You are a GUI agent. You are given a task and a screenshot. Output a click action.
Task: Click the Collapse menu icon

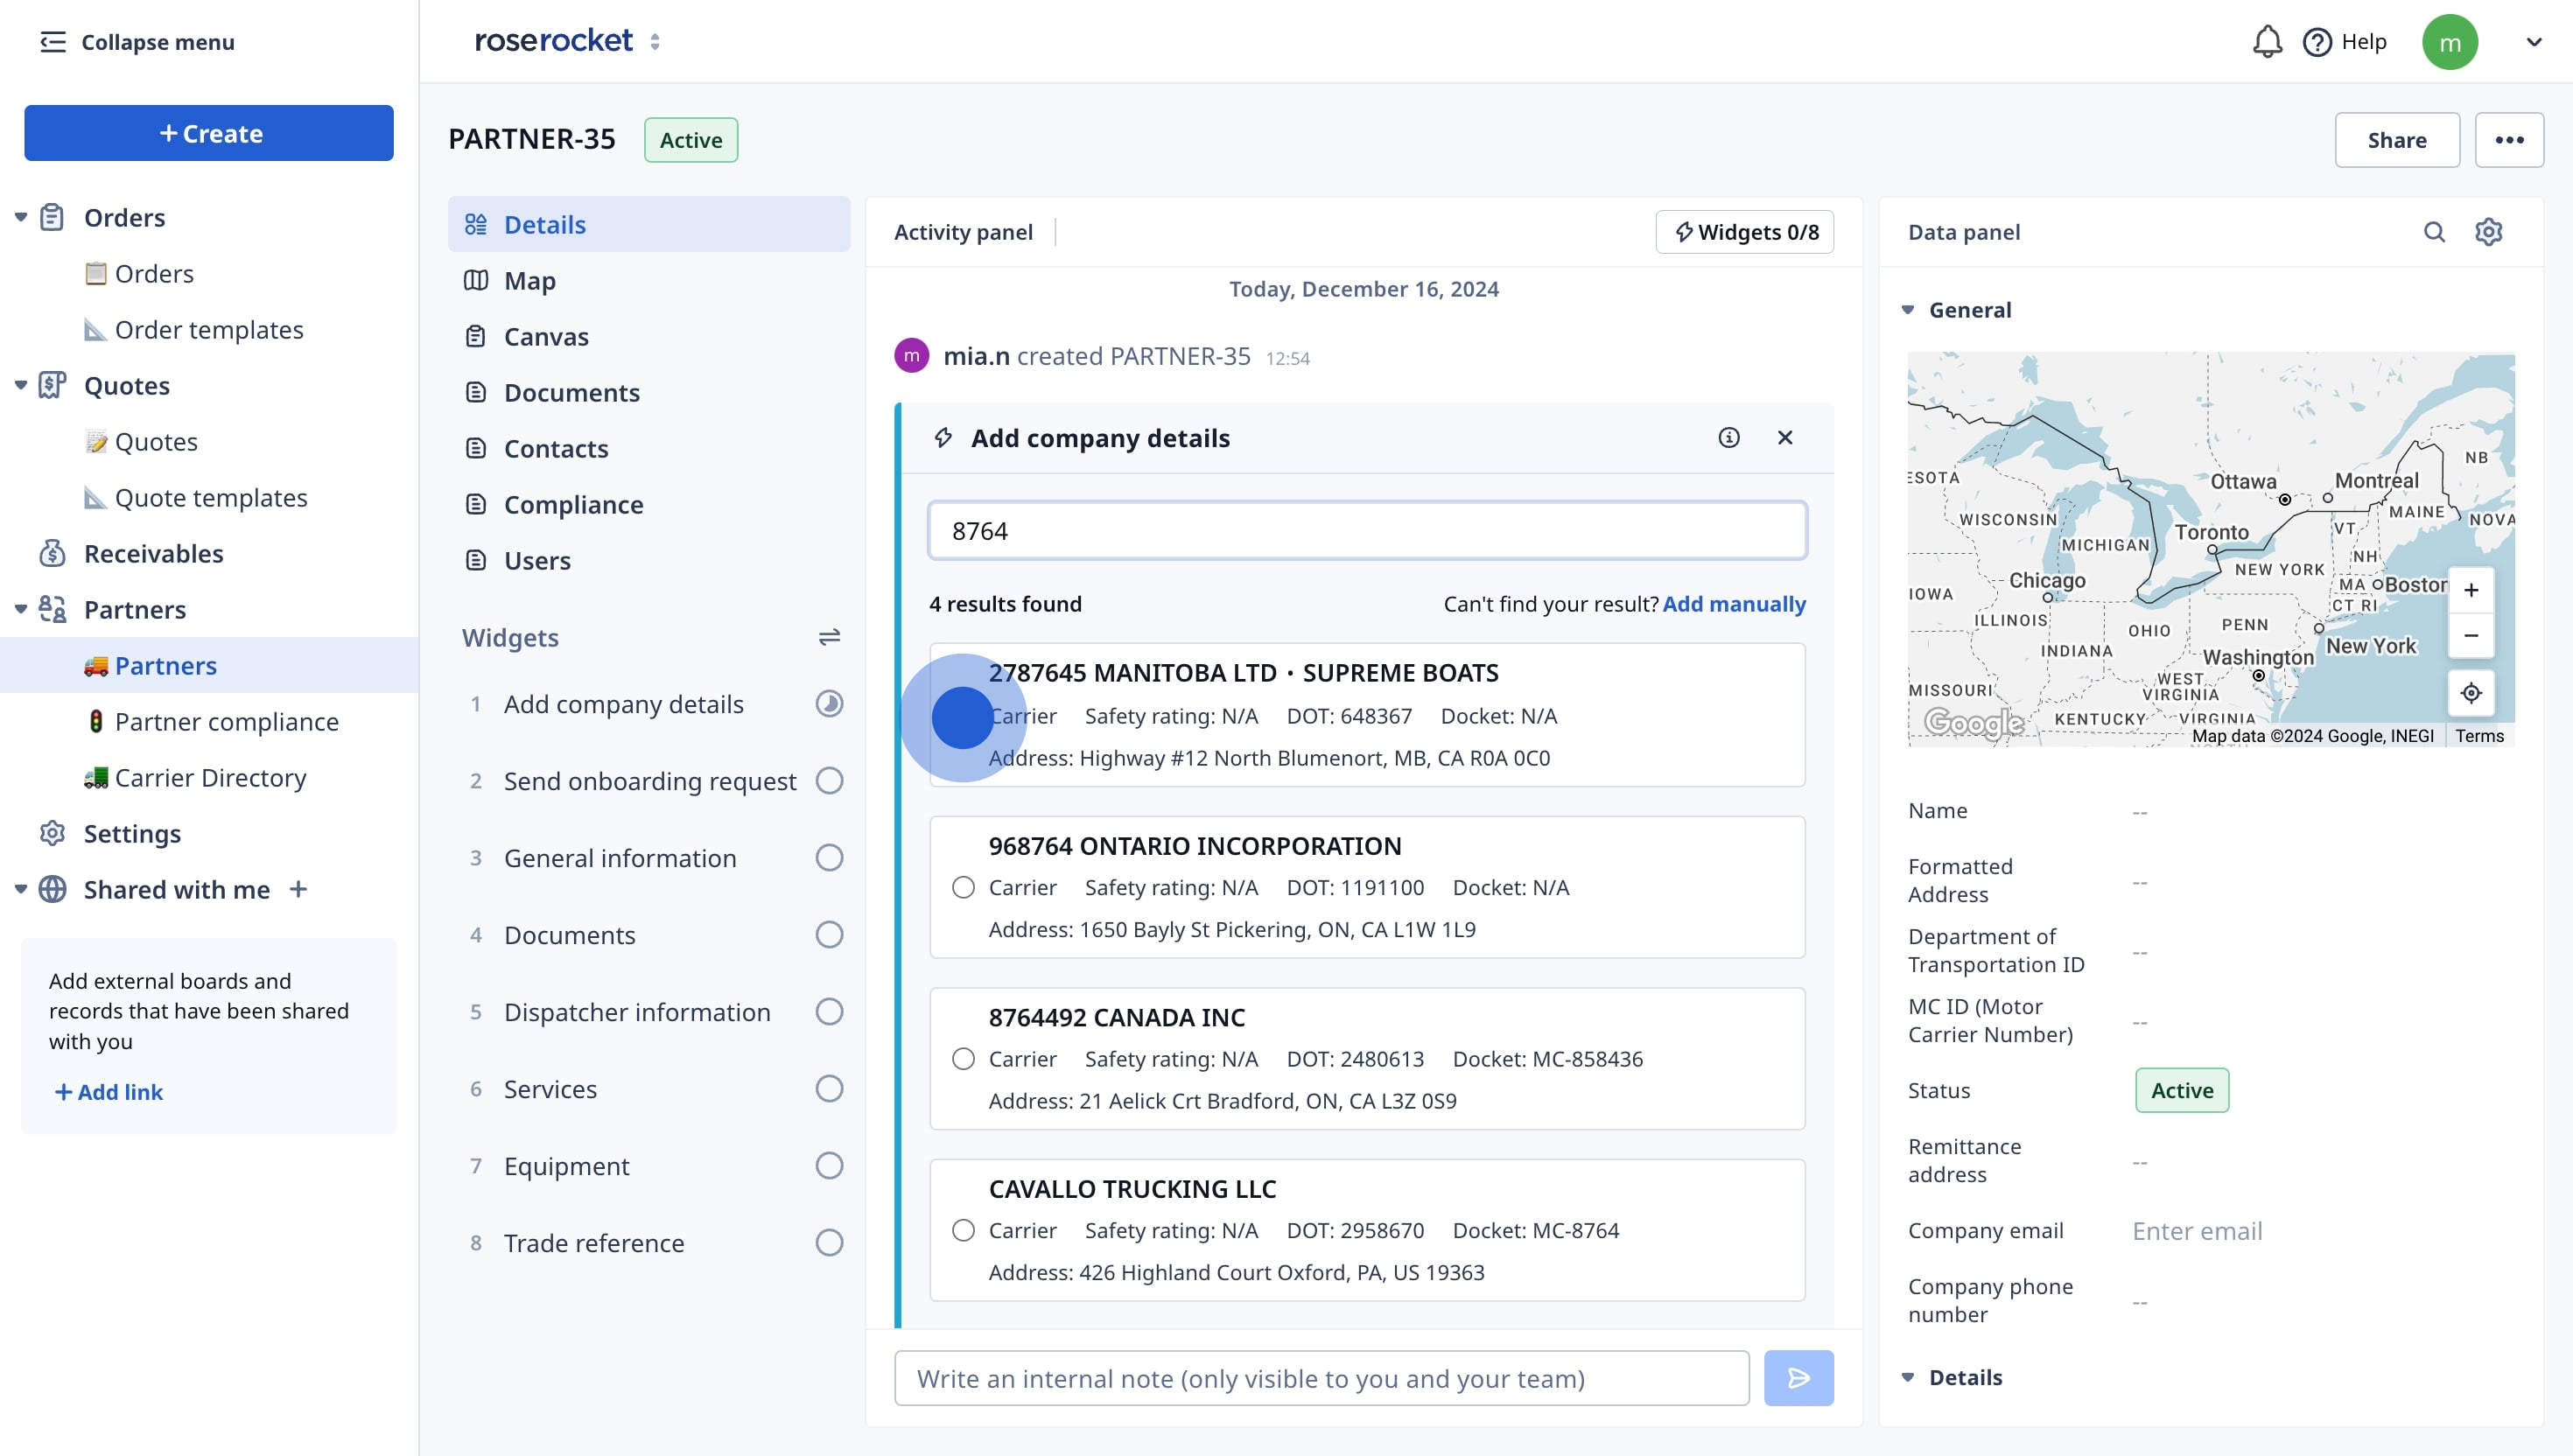pos(53,42)
